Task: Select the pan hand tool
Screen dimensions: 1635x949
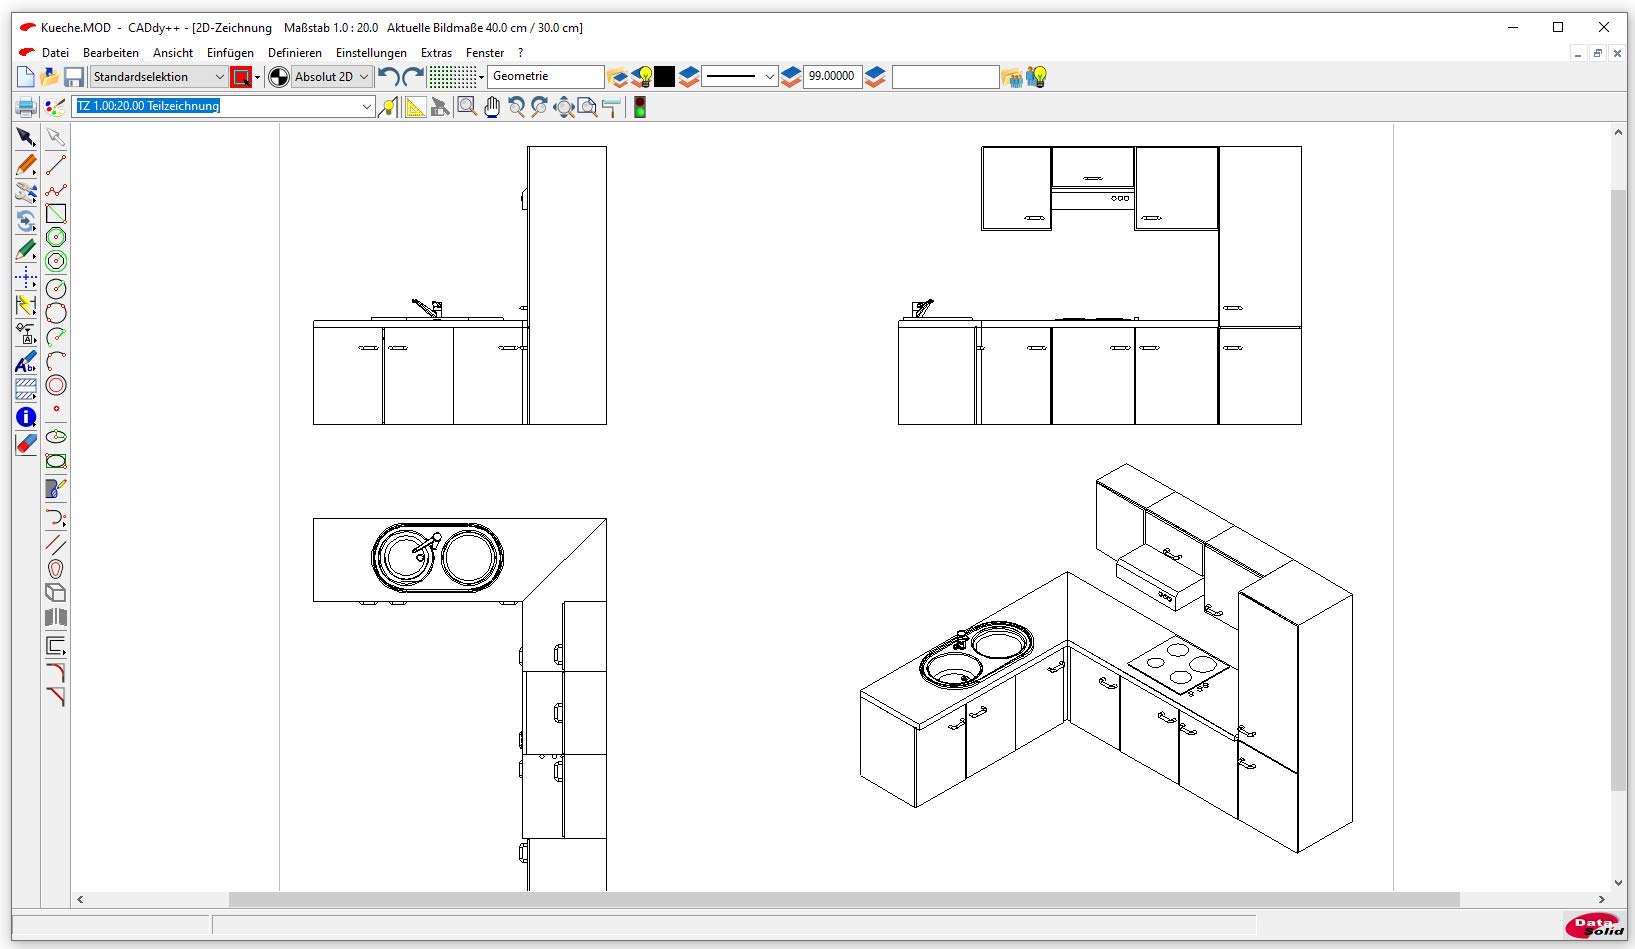Action: [492, 107]
